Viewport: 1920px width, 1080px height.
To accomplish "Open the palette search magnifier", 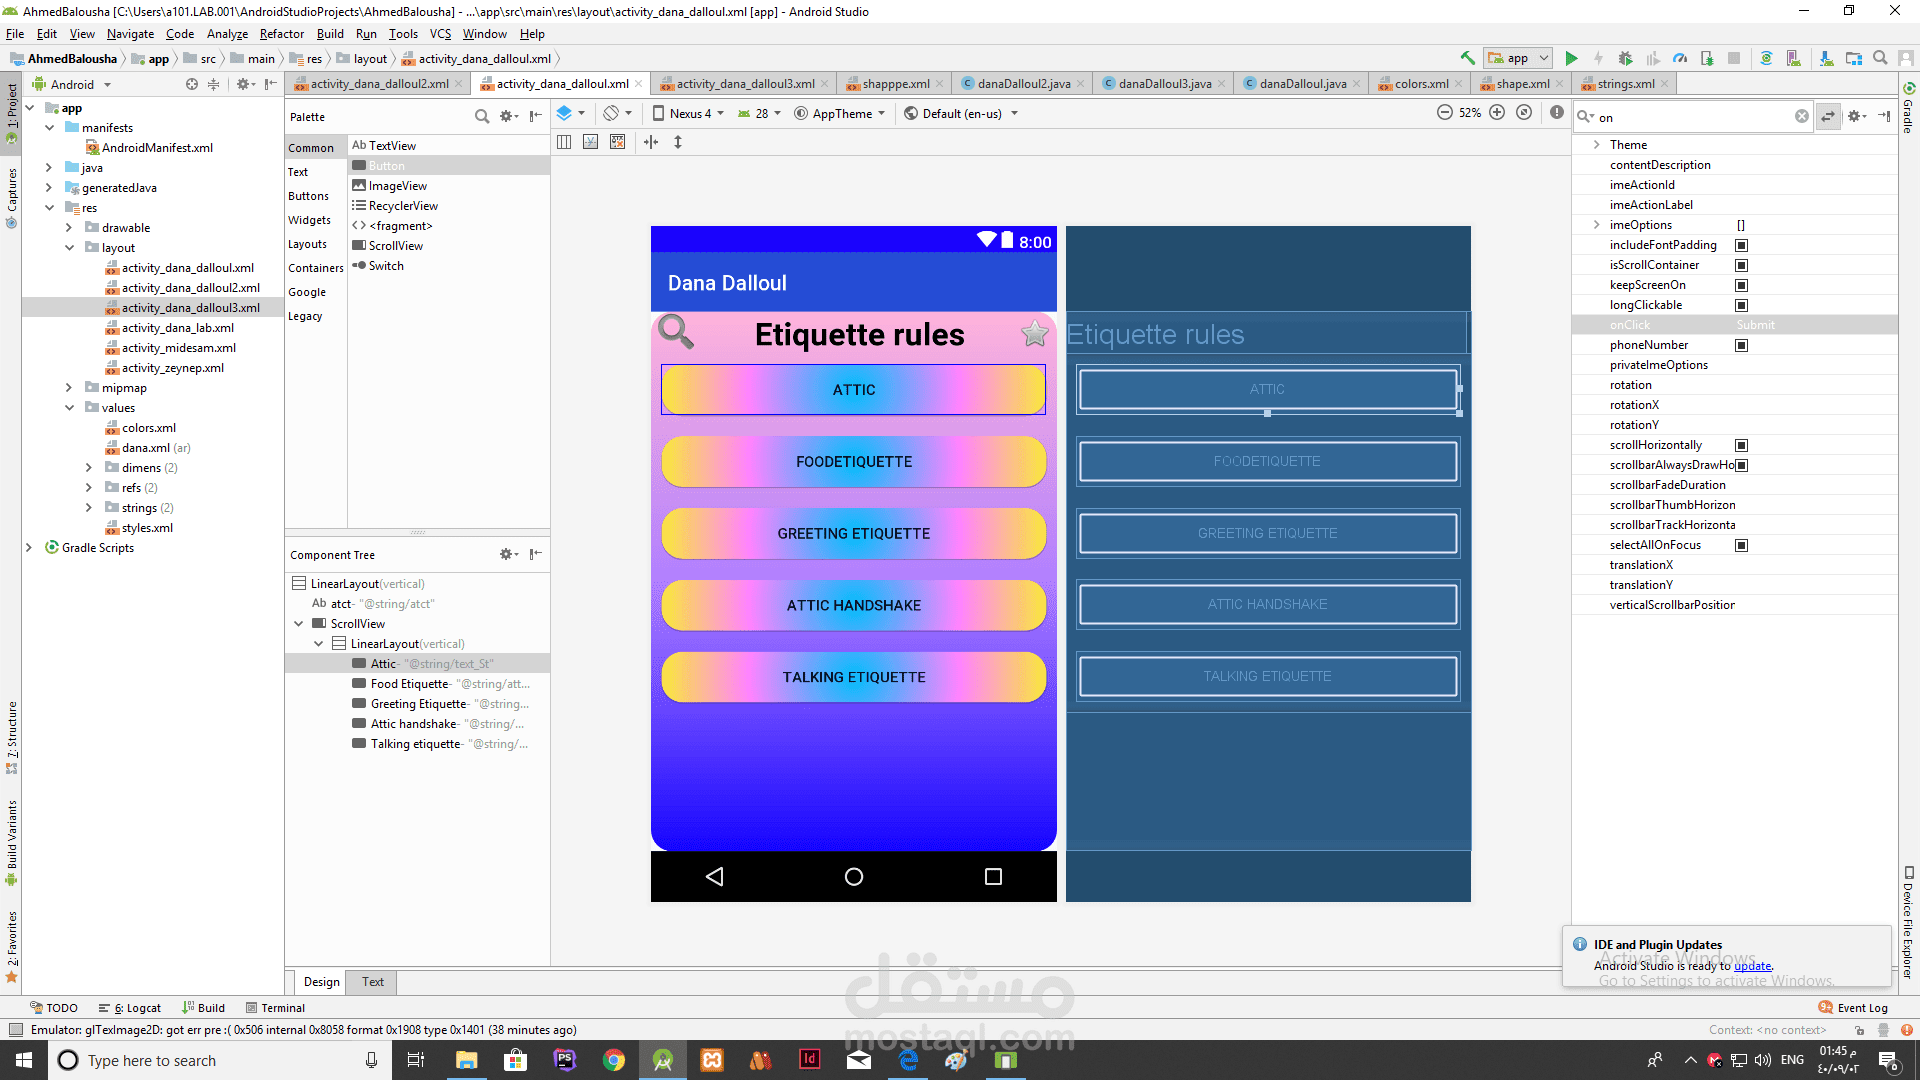I will tap(482, 117).
